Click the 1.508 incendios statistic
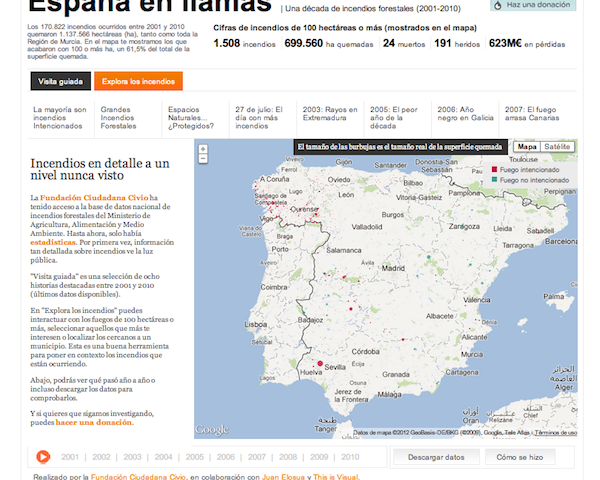600x480 pixels. [245, 43]
